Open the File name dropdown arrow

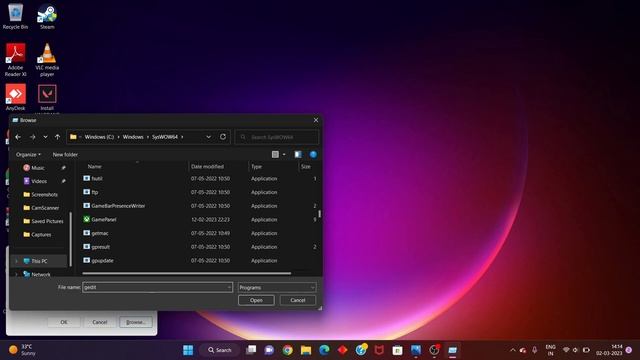coord(229,287)
